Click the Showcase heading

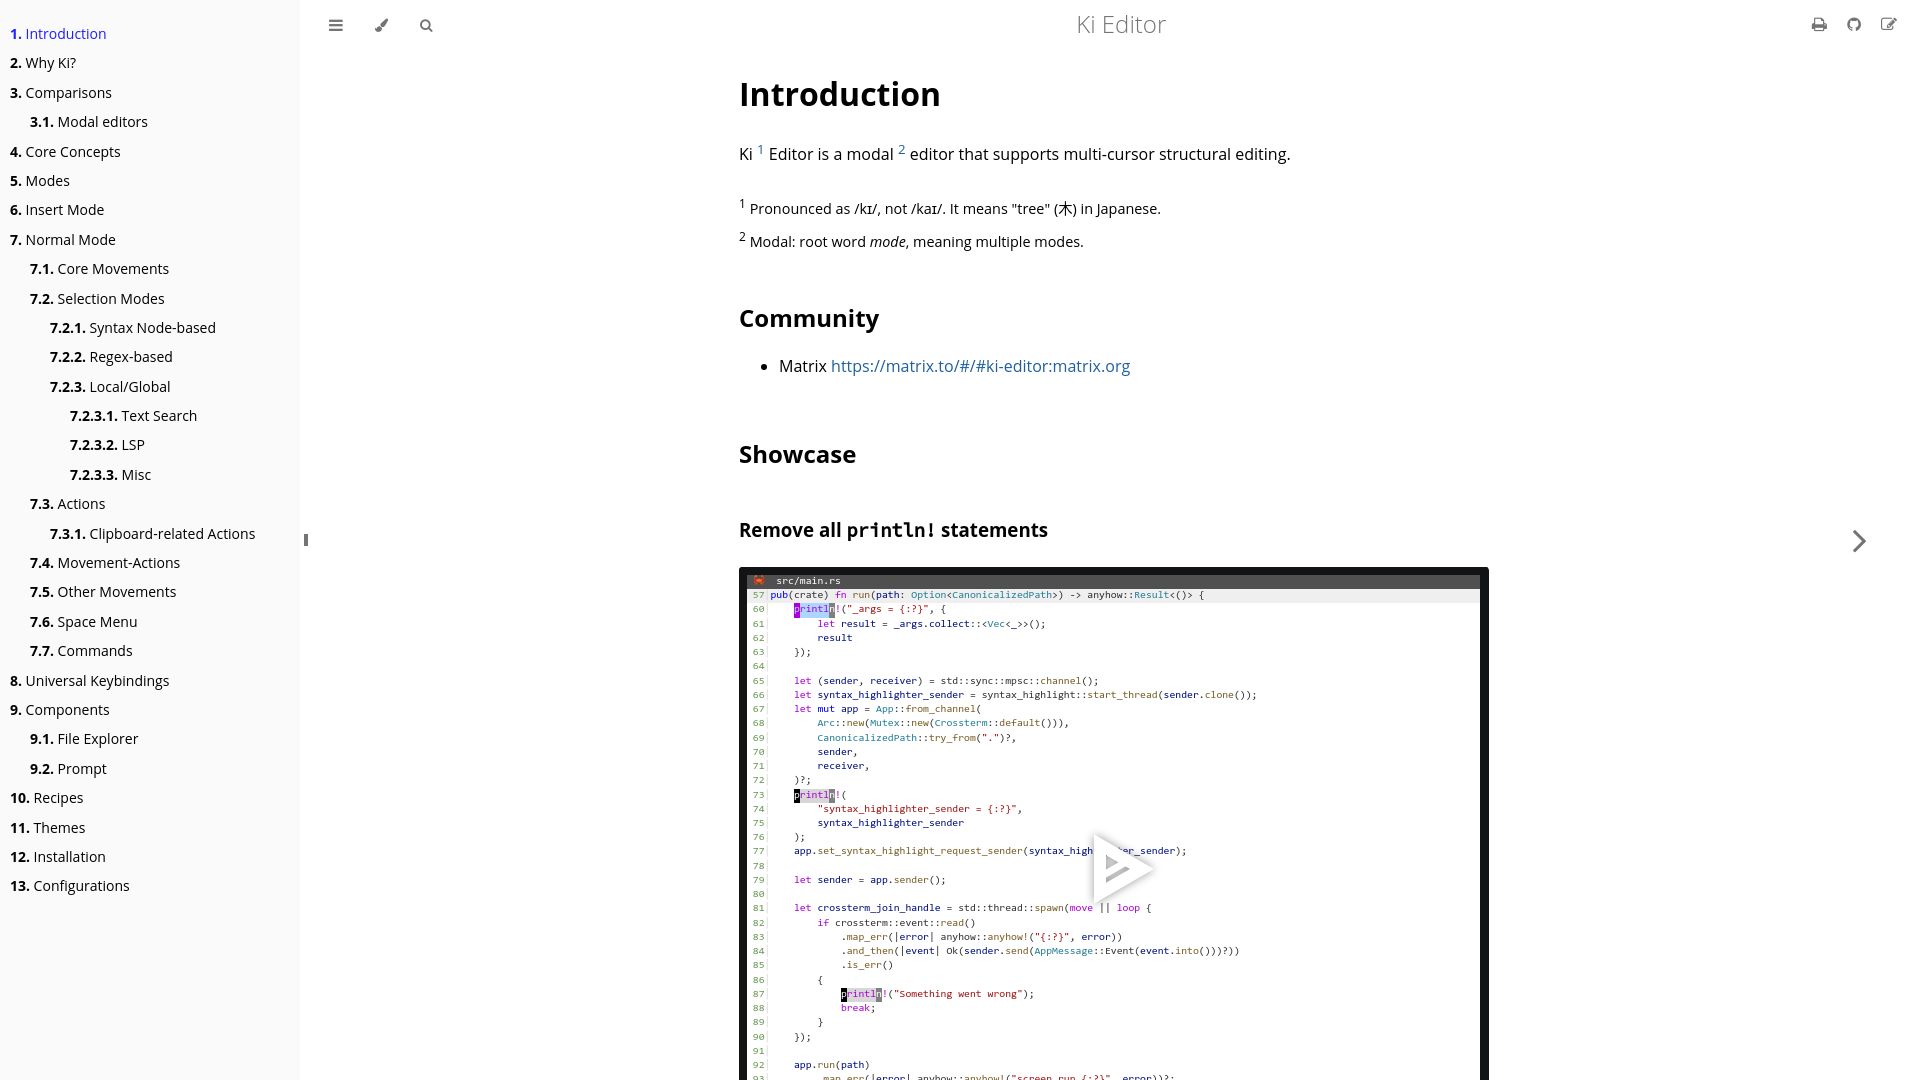coord(797,454)
